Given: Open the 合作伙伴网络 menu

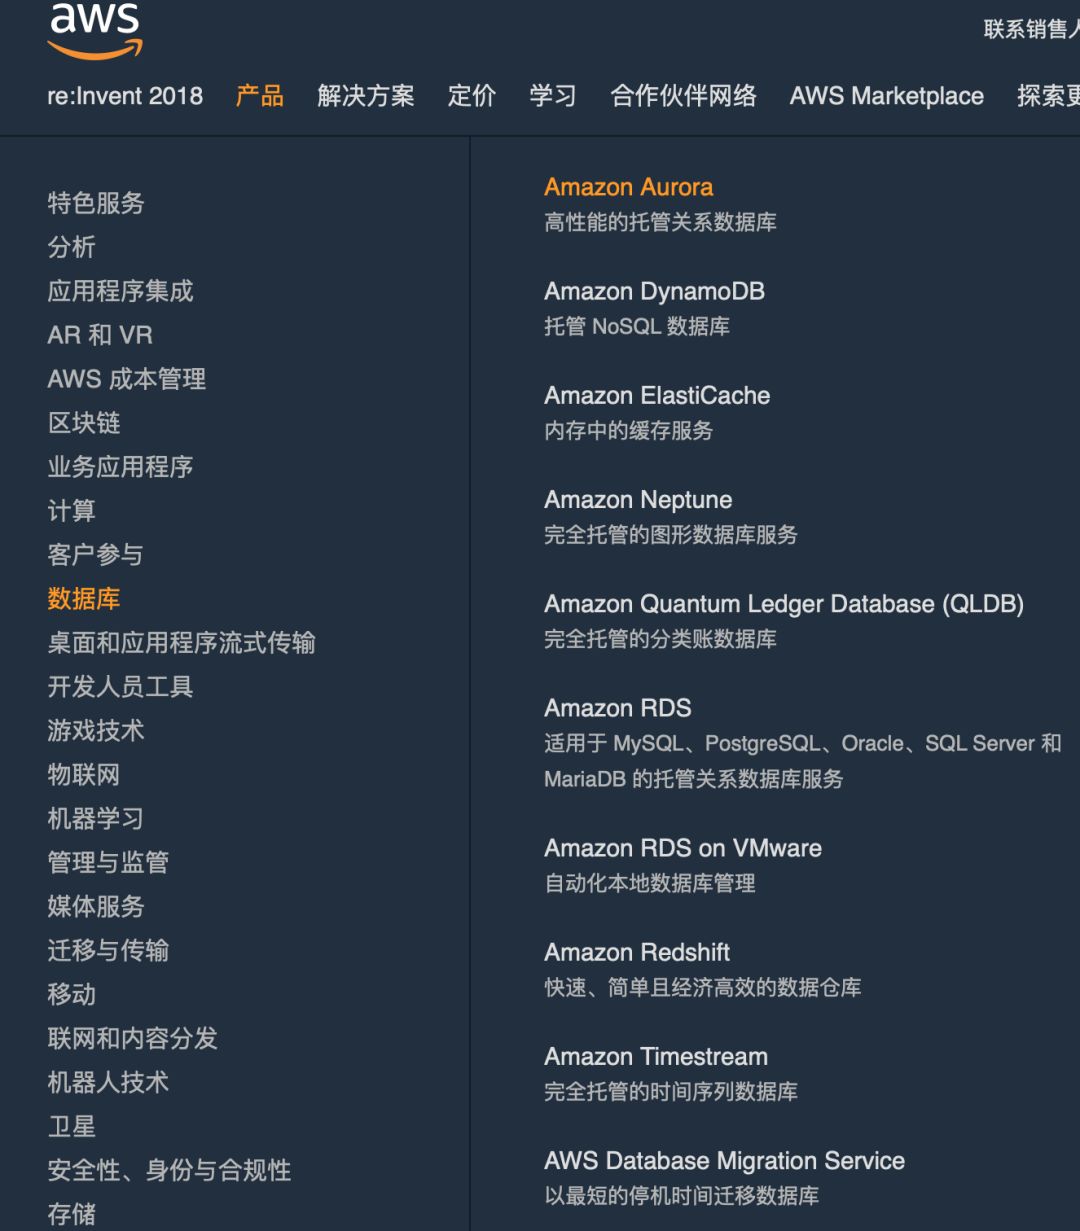Looking at the screenshot, I should (684, 96).
